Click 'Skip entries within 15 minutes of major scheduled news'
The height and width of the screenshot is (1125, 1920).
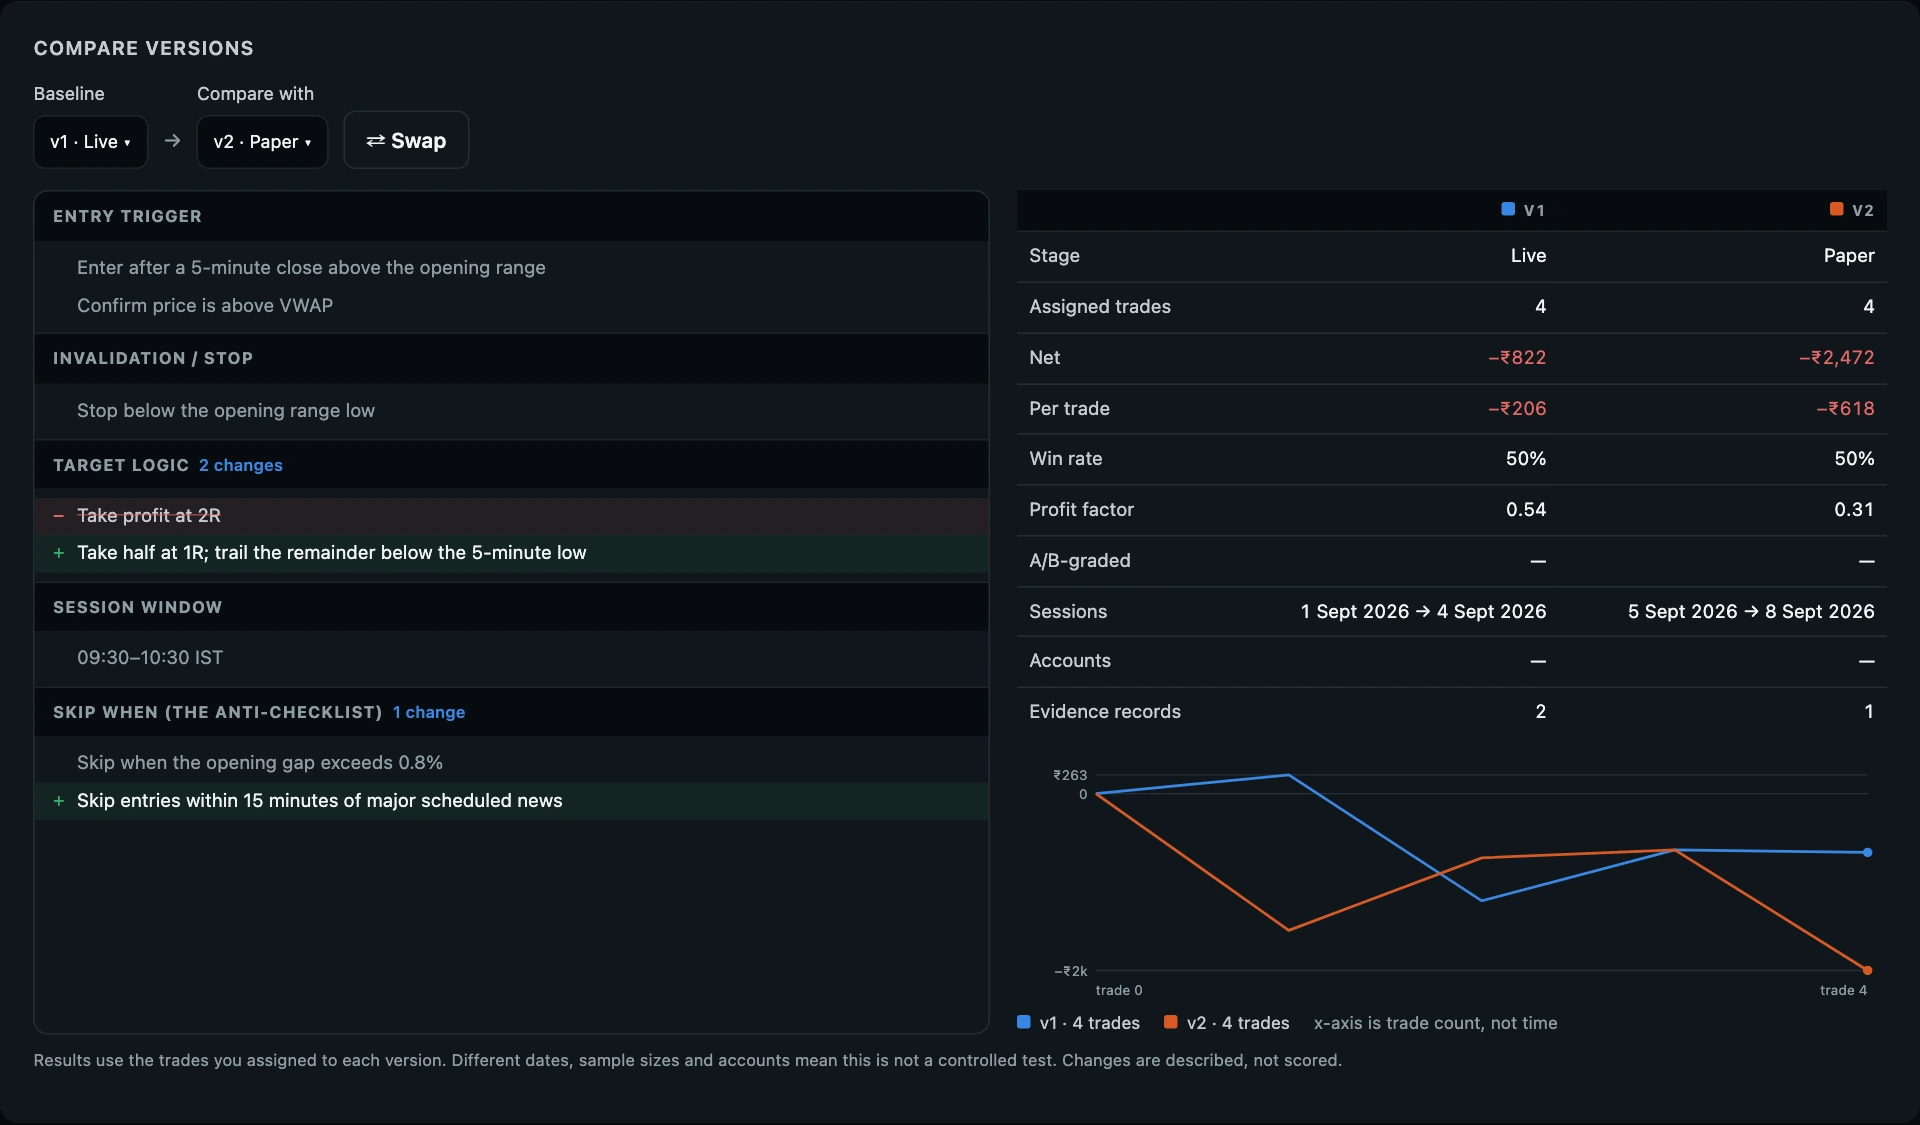[x=511, y=800]
